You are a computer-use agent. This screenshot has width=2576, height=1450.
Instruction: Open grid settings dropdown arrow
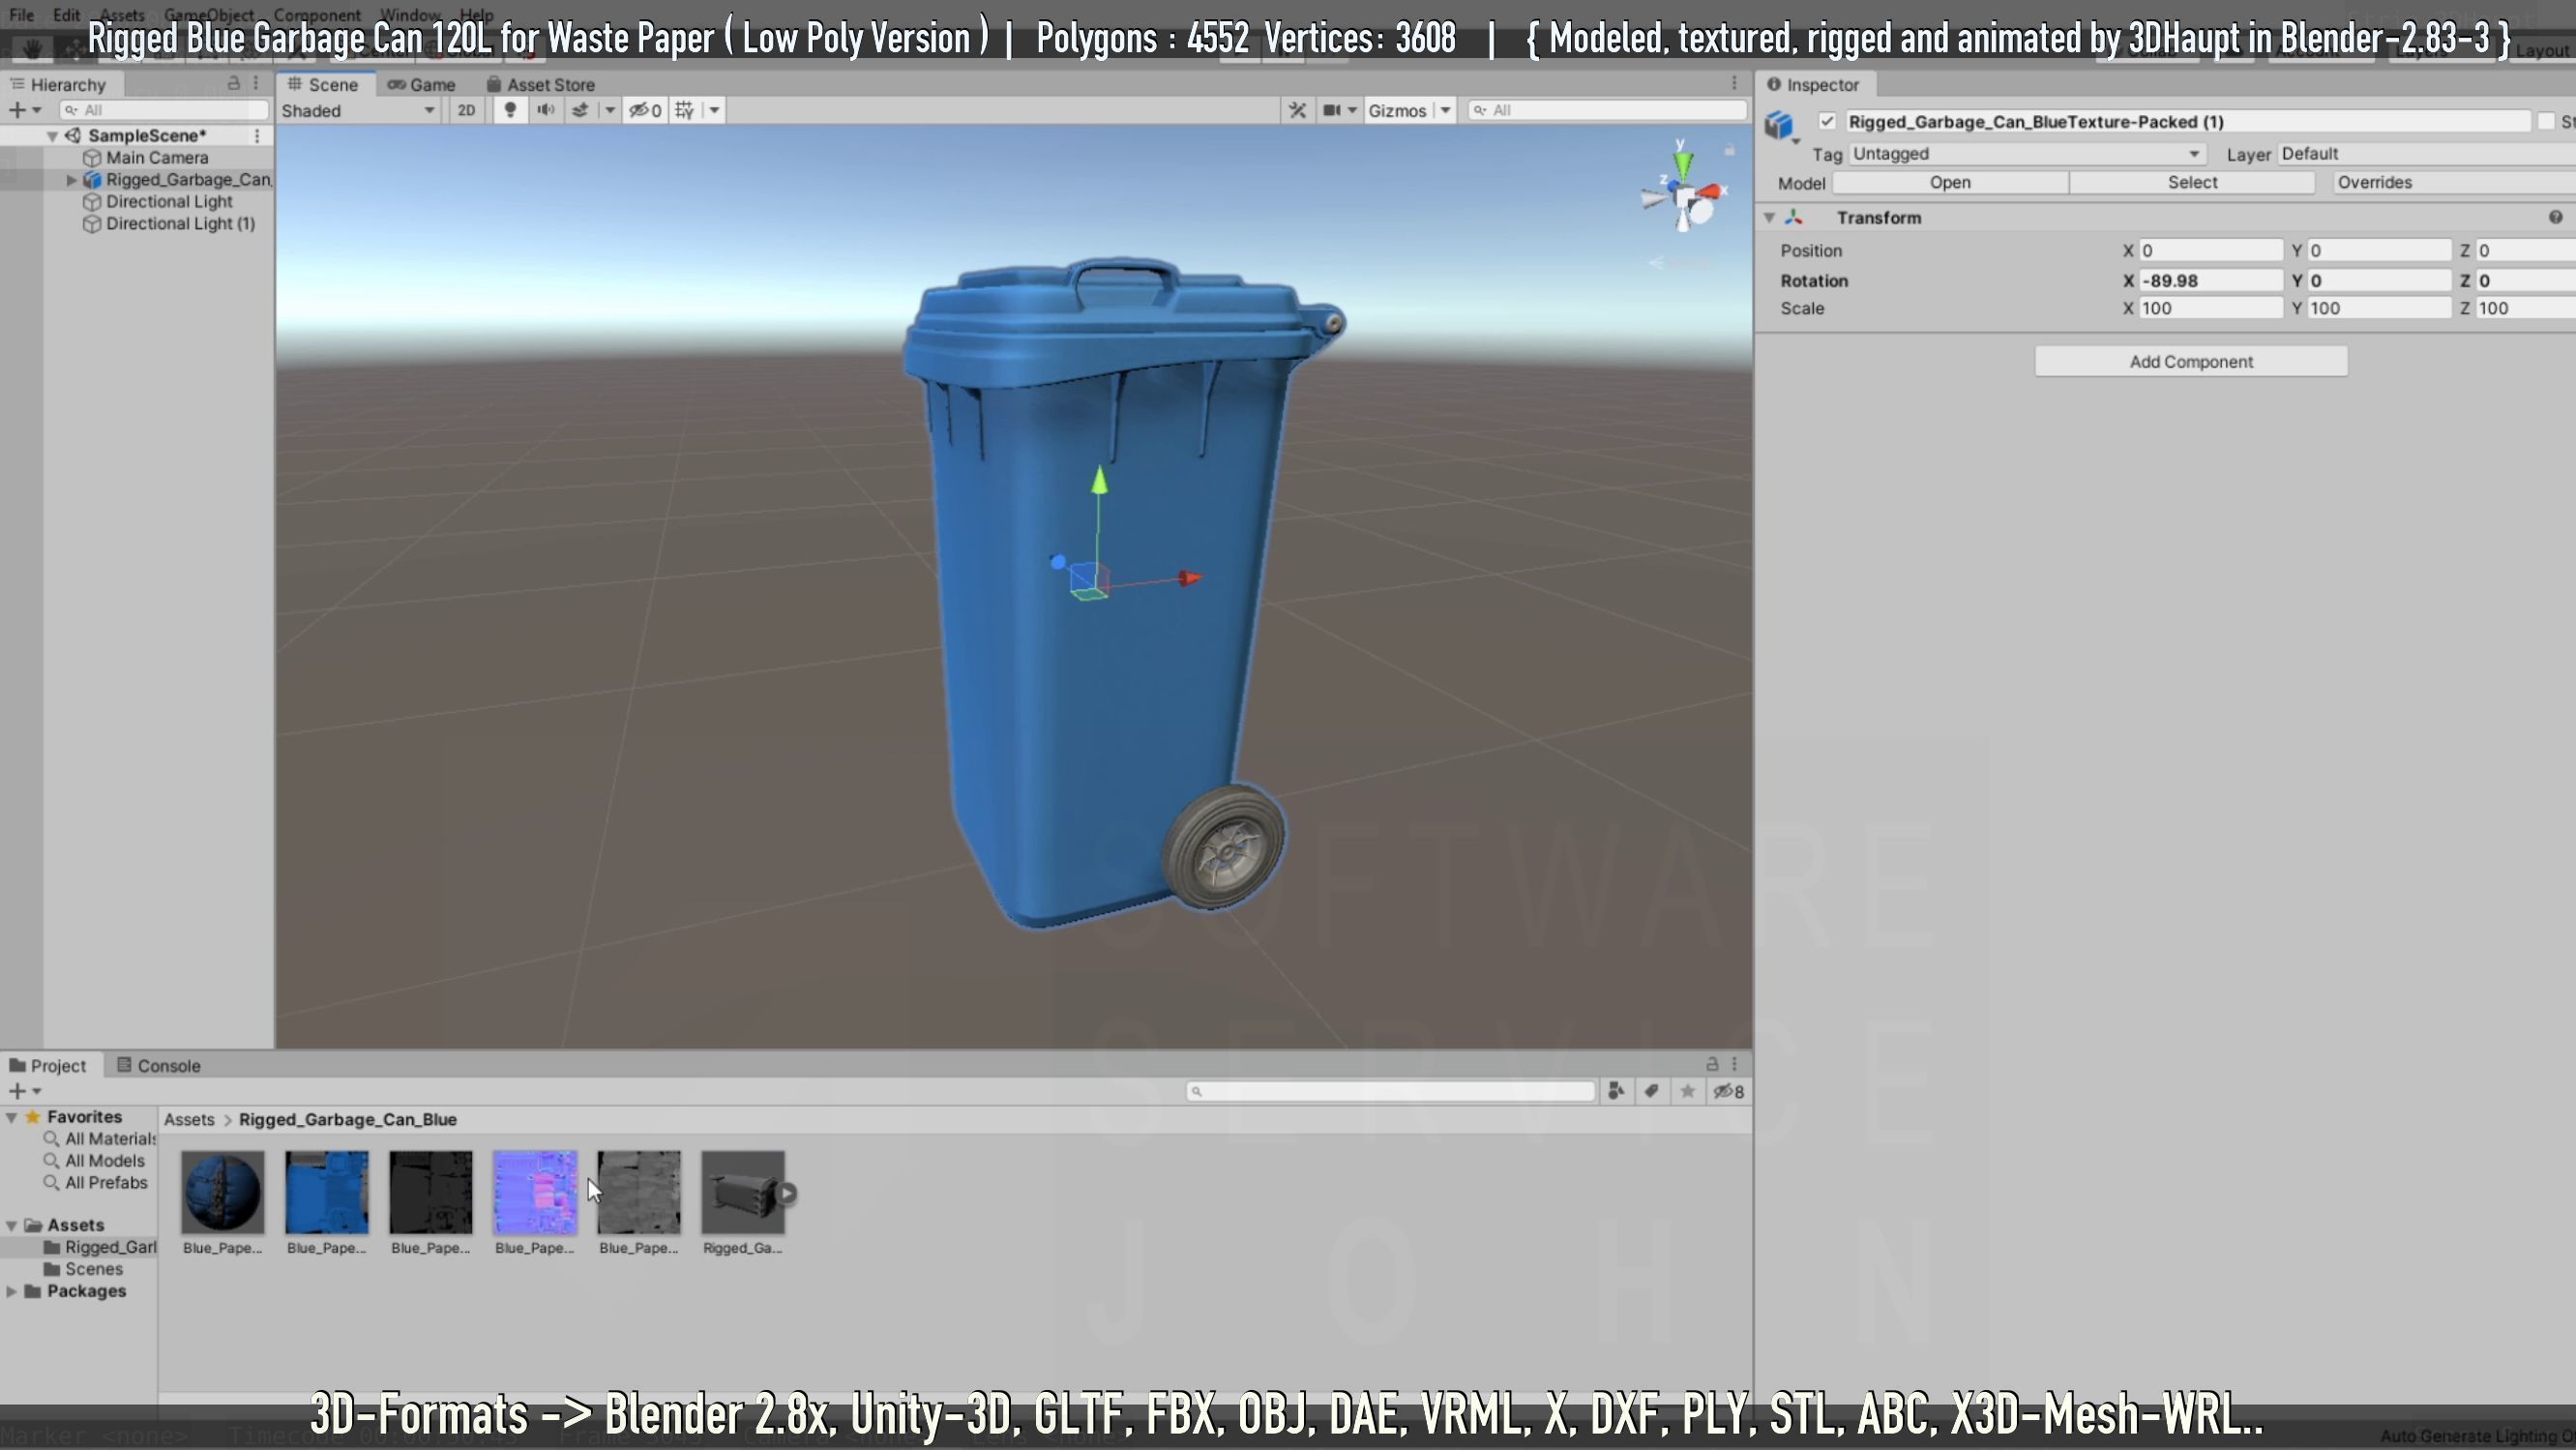[x=714, y=110]
